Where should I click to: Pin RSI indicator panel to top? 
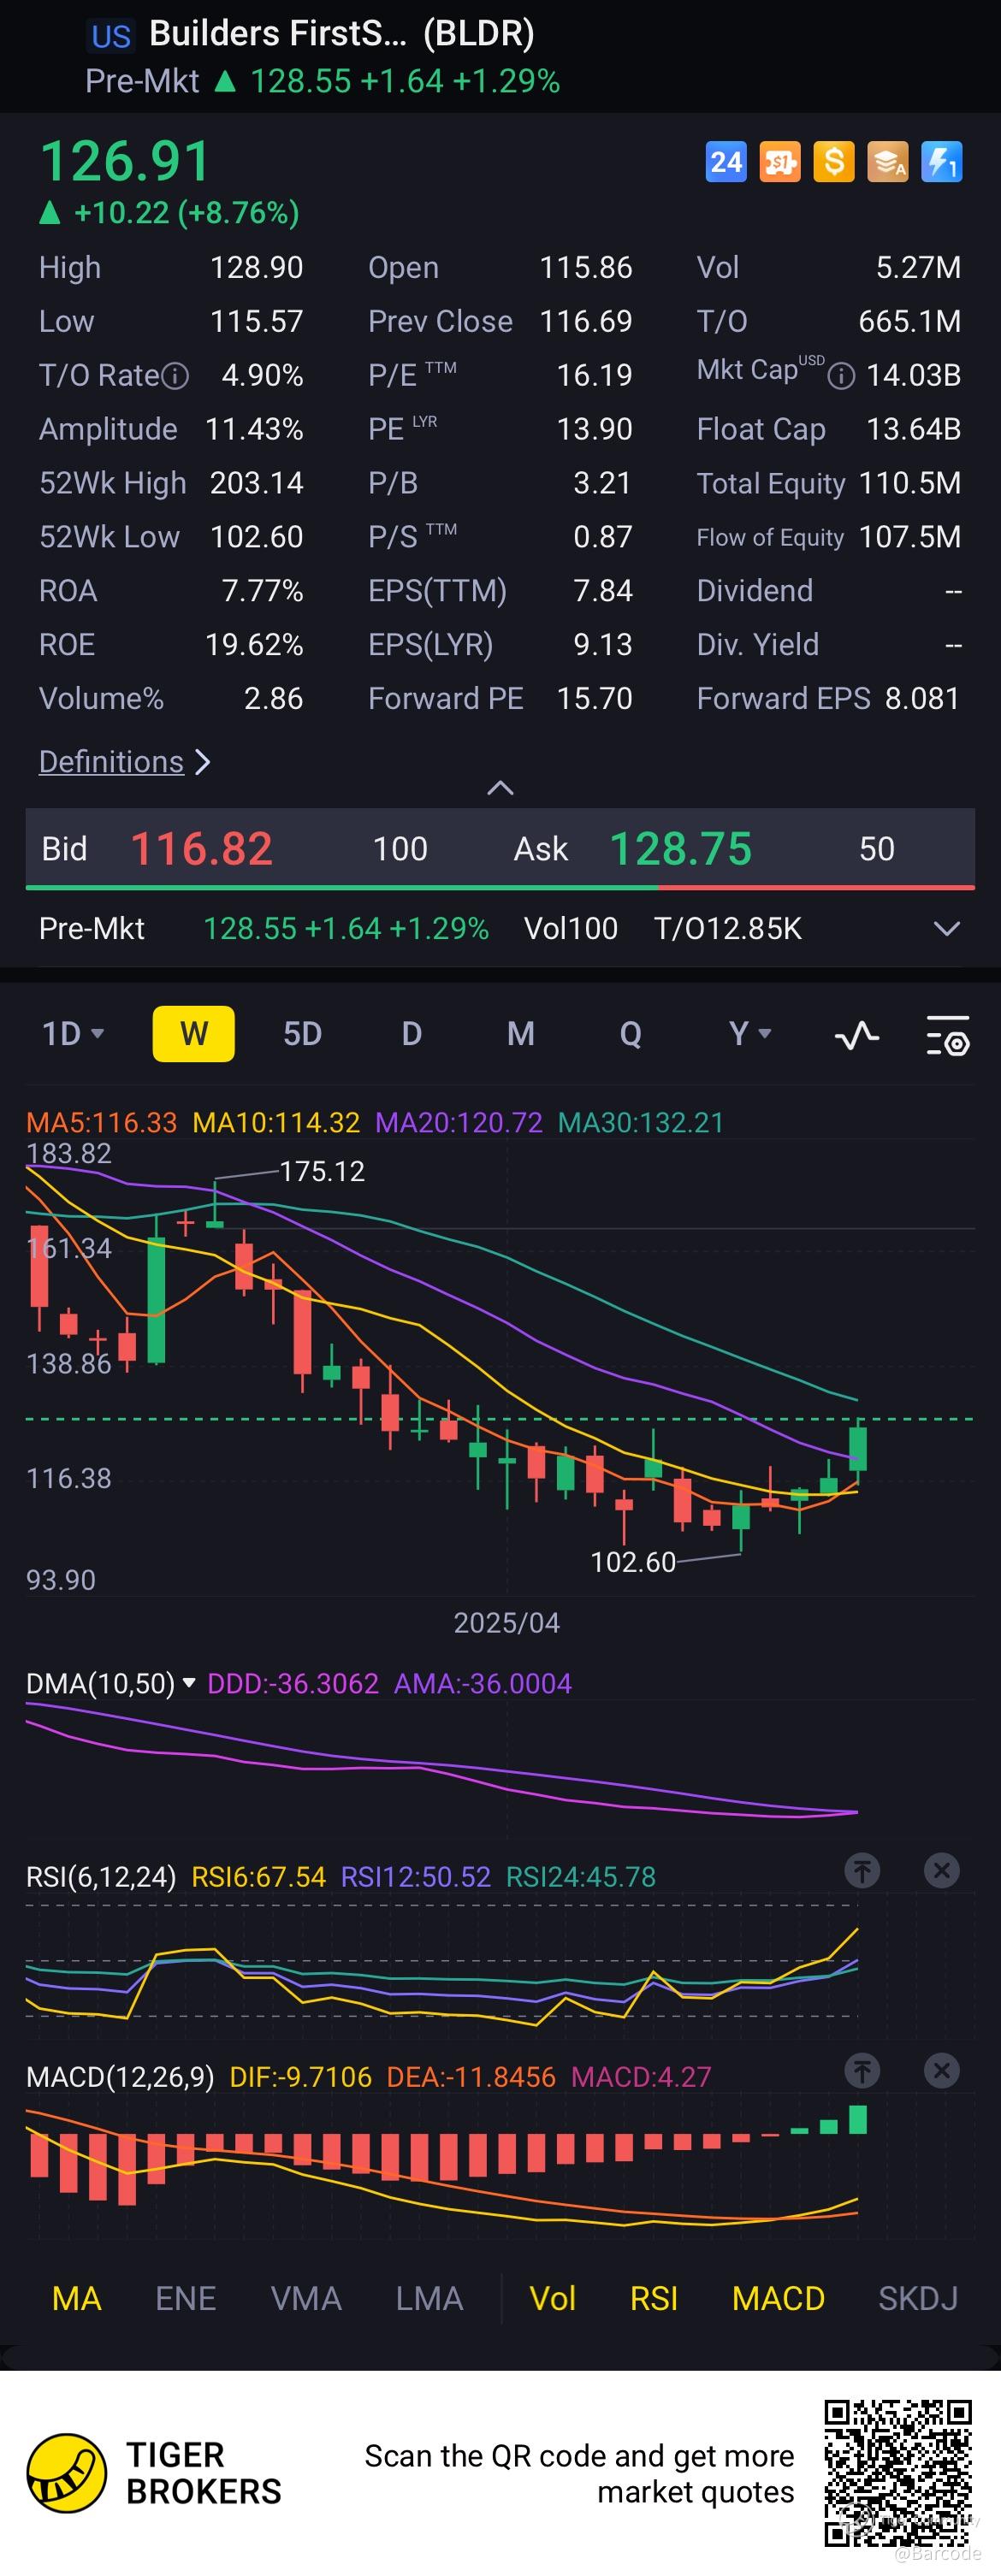[x=862, y=1870]
